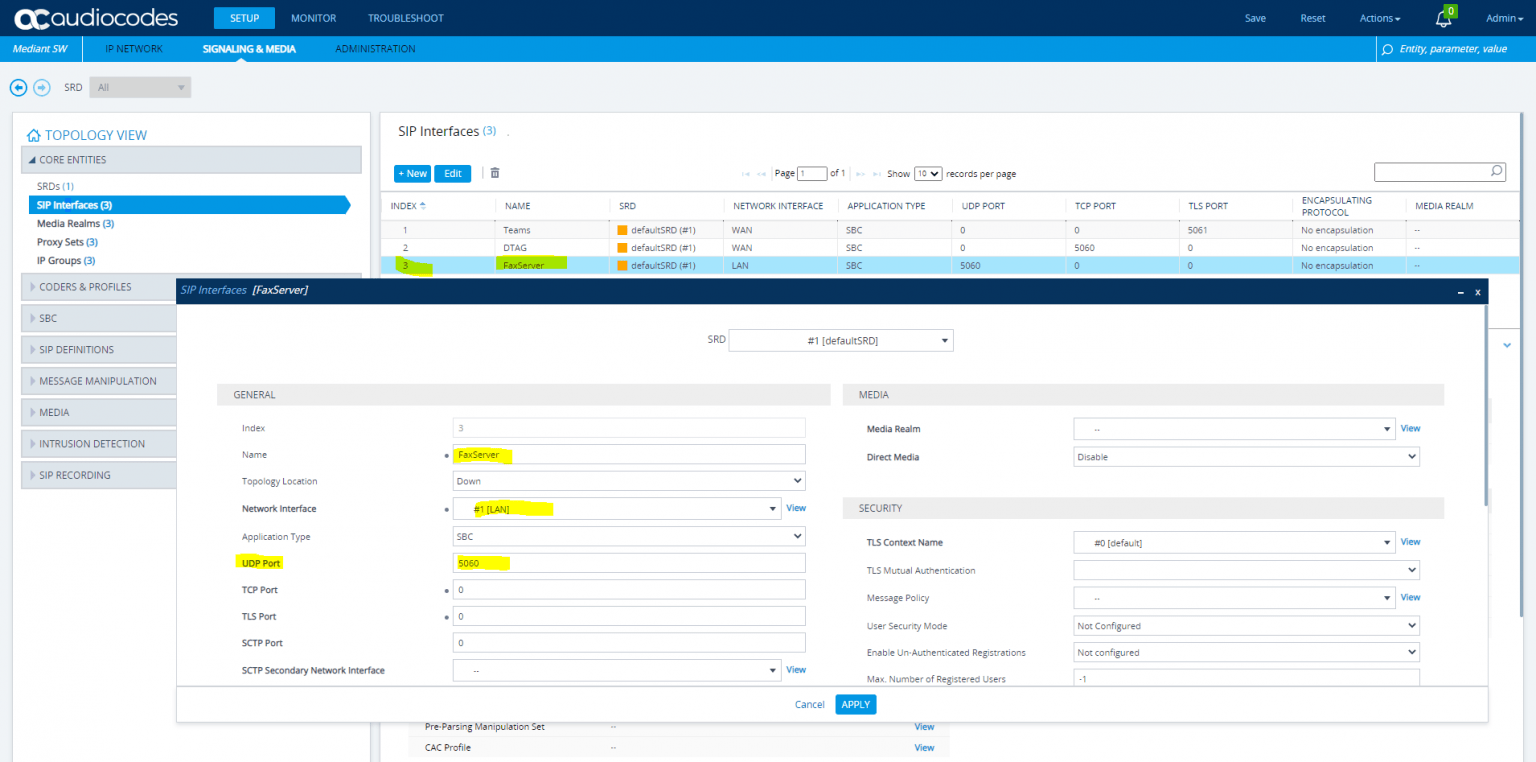Click the search magnifier in table filter
This screenshot has height=762, width=1536.
coord(1496,171)
